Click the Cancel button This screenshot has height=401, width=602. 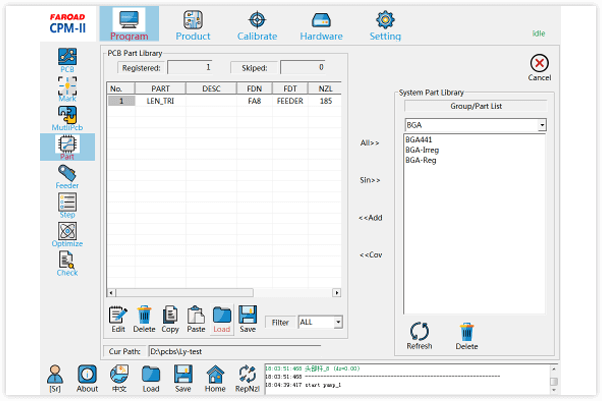point(539,68)
